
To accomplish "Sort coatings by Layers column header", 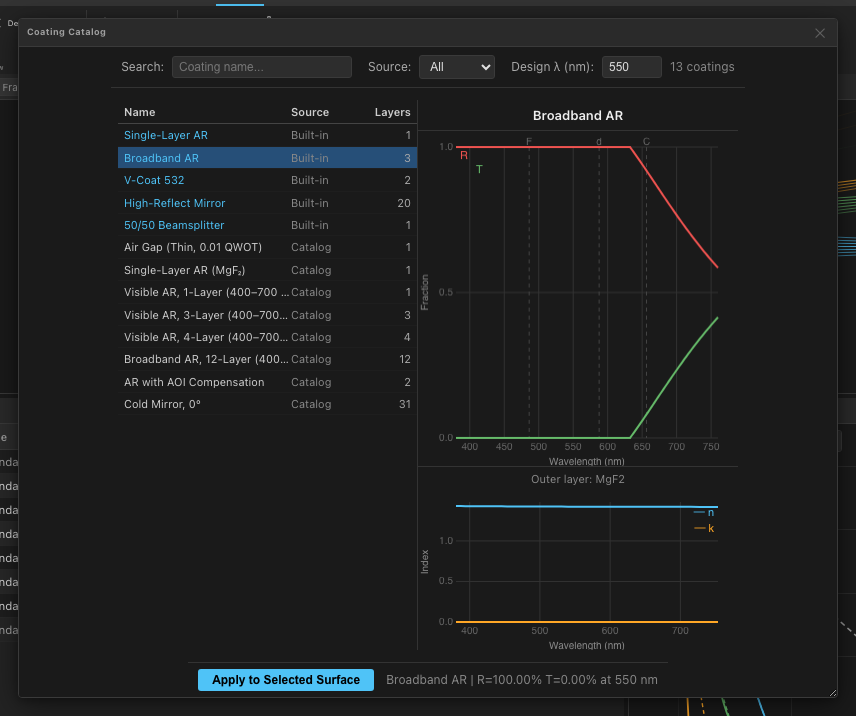I will coord(392,112).
